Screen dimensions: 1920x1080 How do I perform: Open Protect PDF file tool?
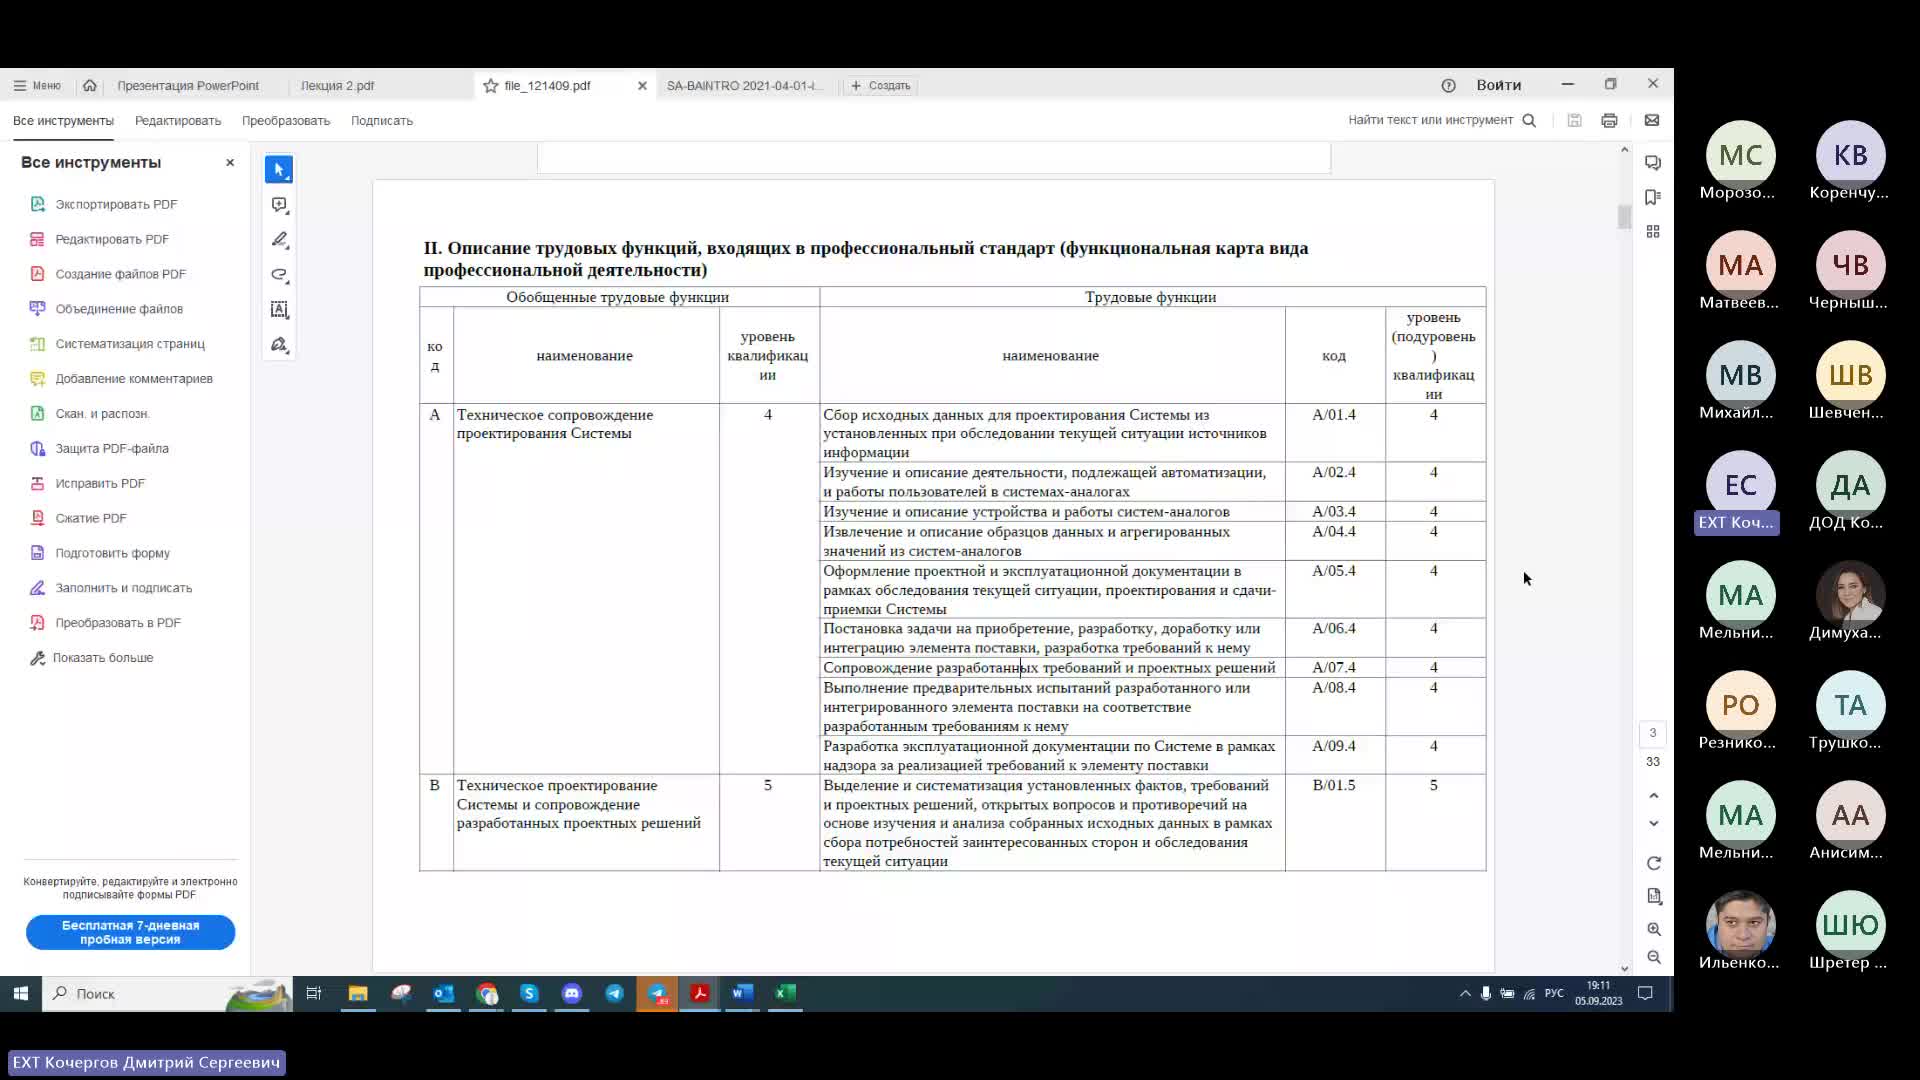click(x=112, y=449)
